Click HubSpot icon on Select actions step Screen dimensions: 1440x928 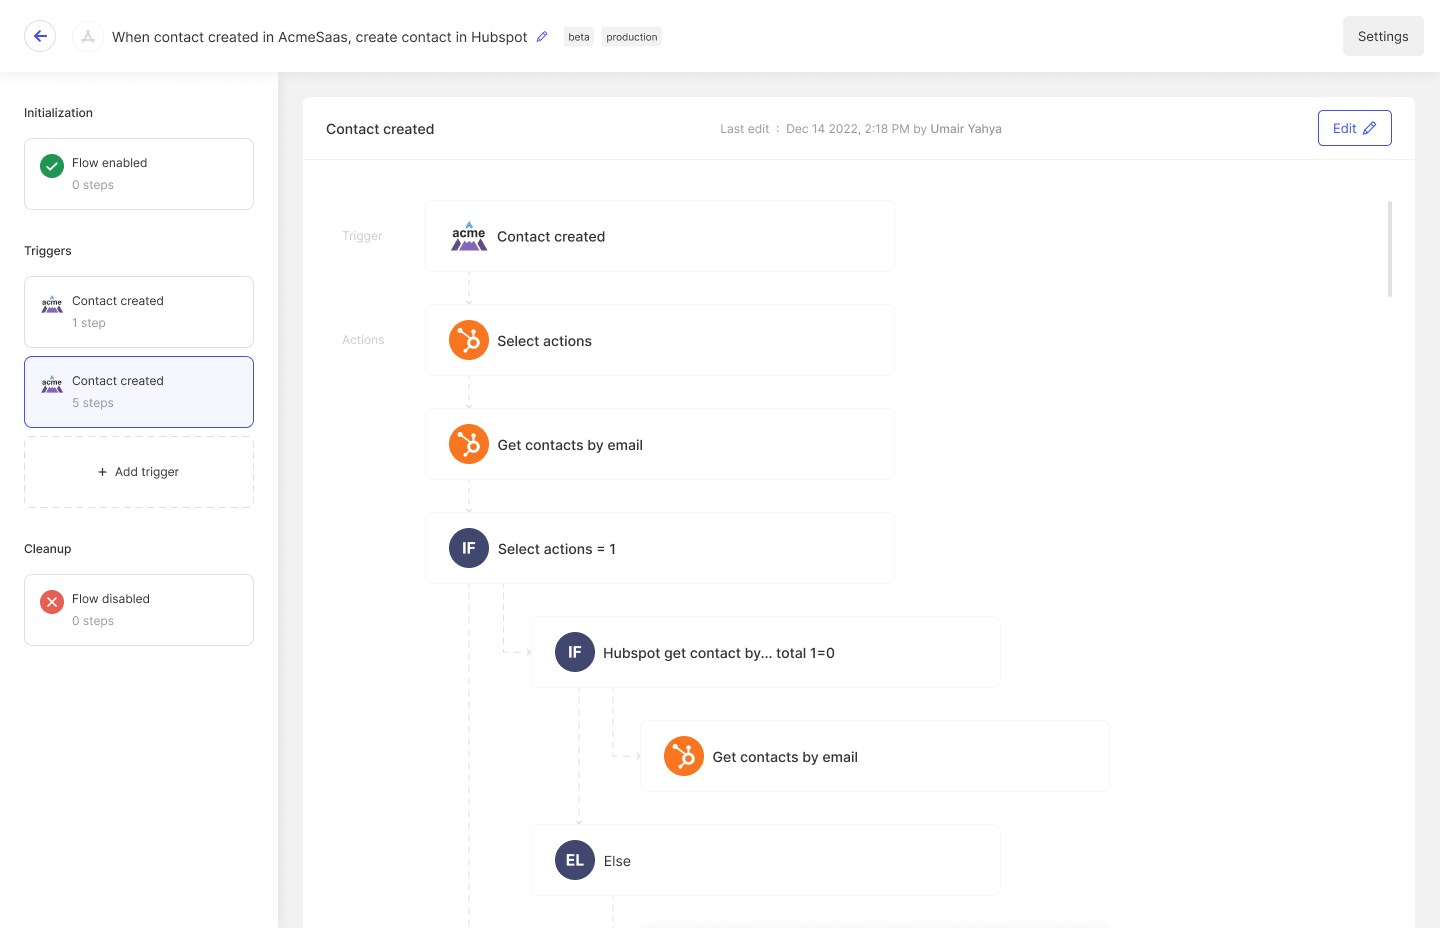tap(469, 340)
